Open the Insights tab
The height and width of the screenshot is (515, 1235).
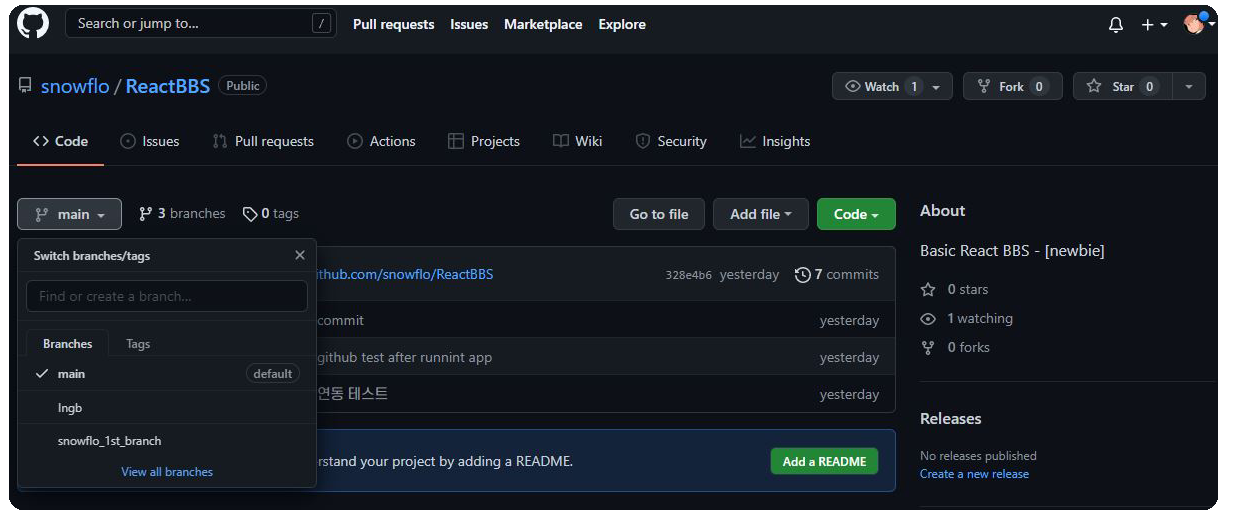coord(775,141)
